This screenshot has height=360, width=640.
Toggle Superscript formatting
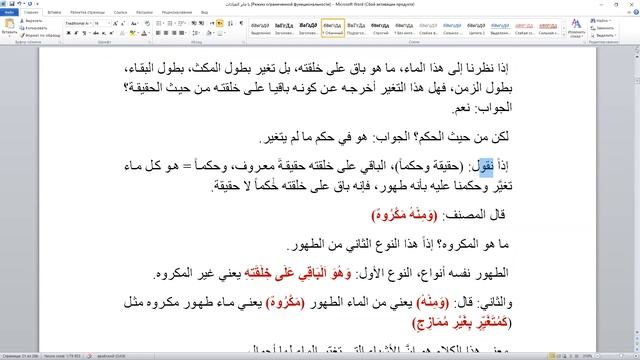click(x=111, y=33)
